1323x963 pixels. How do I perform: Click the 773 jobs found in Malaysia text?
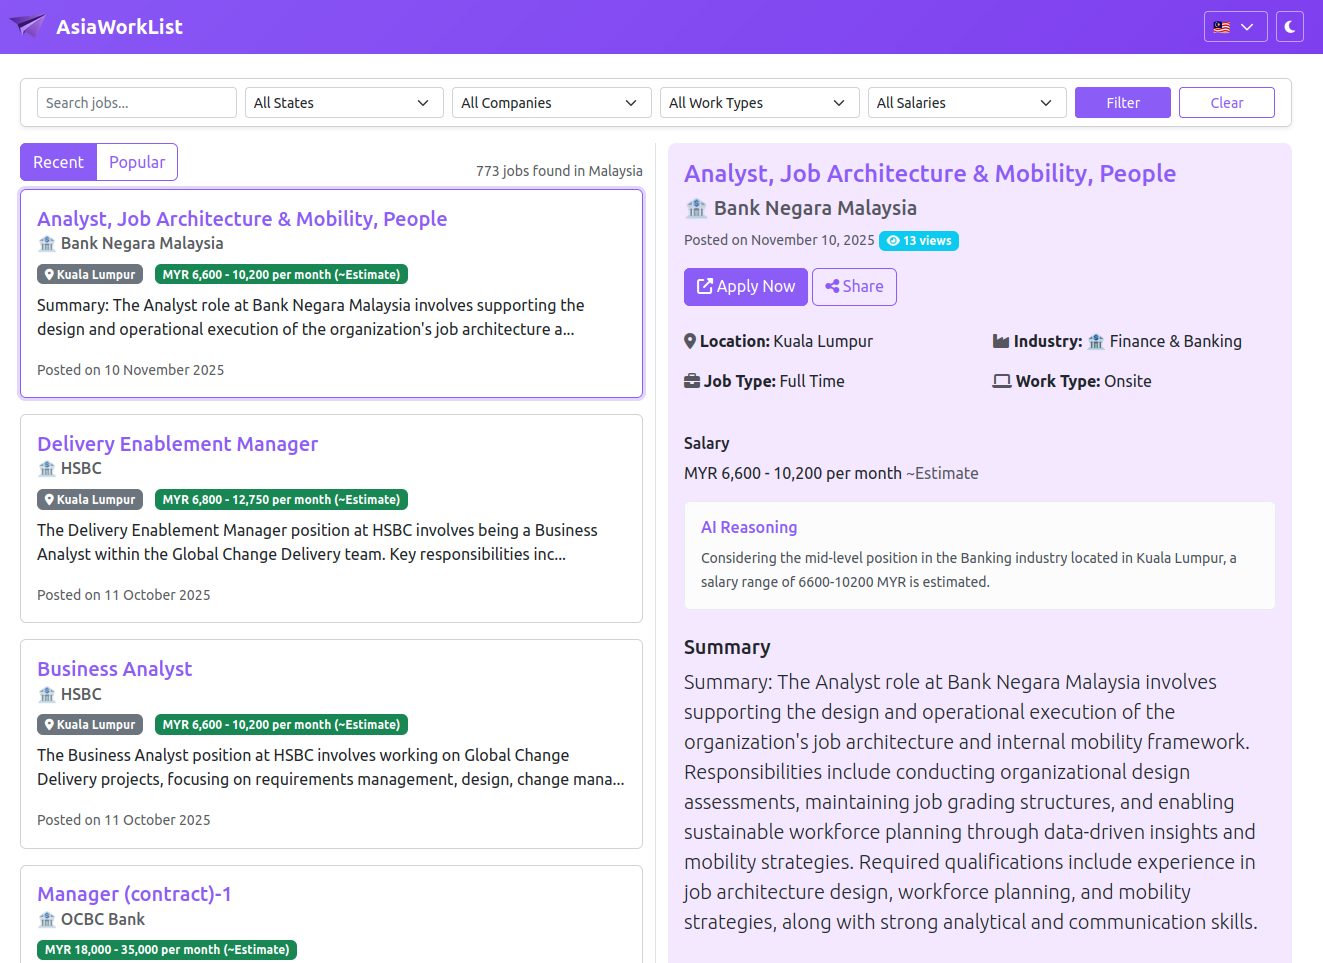(559, 171)
